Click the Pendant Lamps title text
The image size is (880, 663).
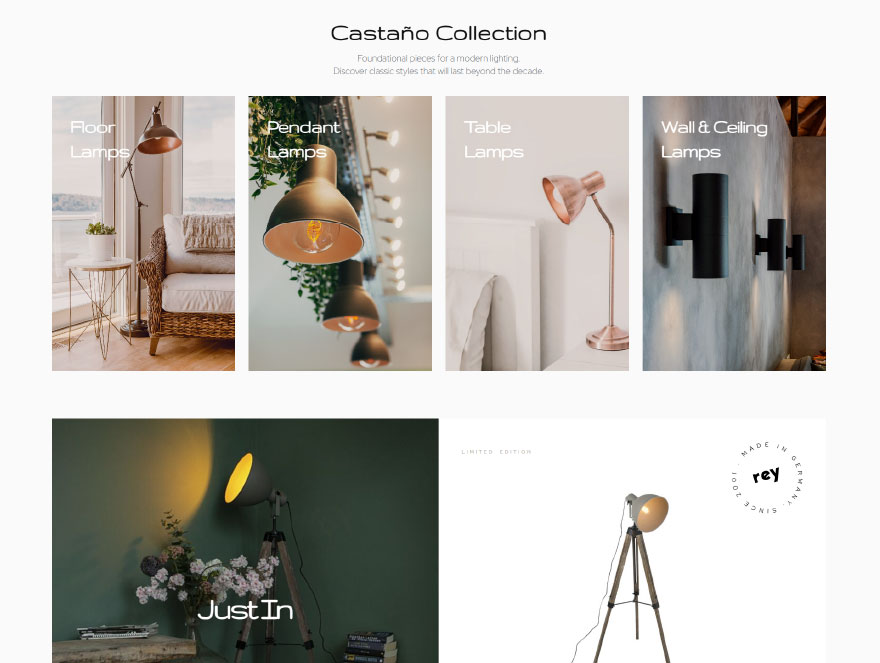pos(304,140)
